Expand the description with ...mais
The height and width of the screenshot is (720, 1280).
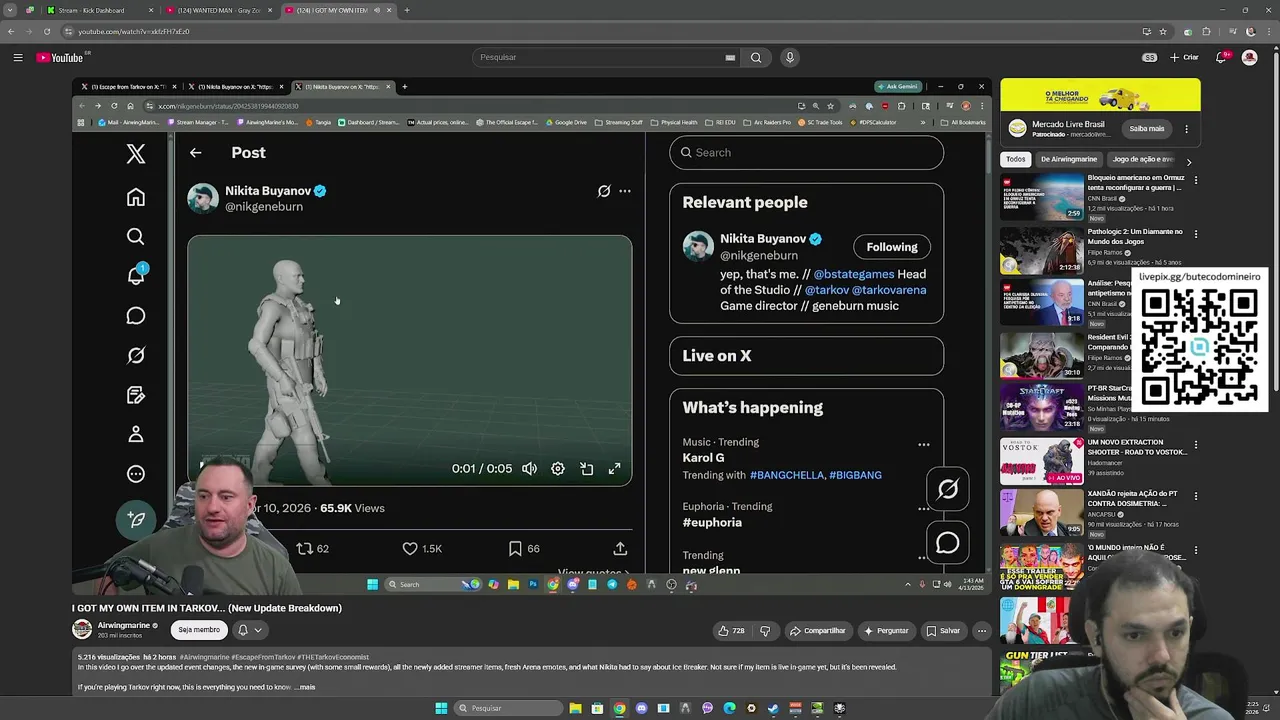pos(304,688)
